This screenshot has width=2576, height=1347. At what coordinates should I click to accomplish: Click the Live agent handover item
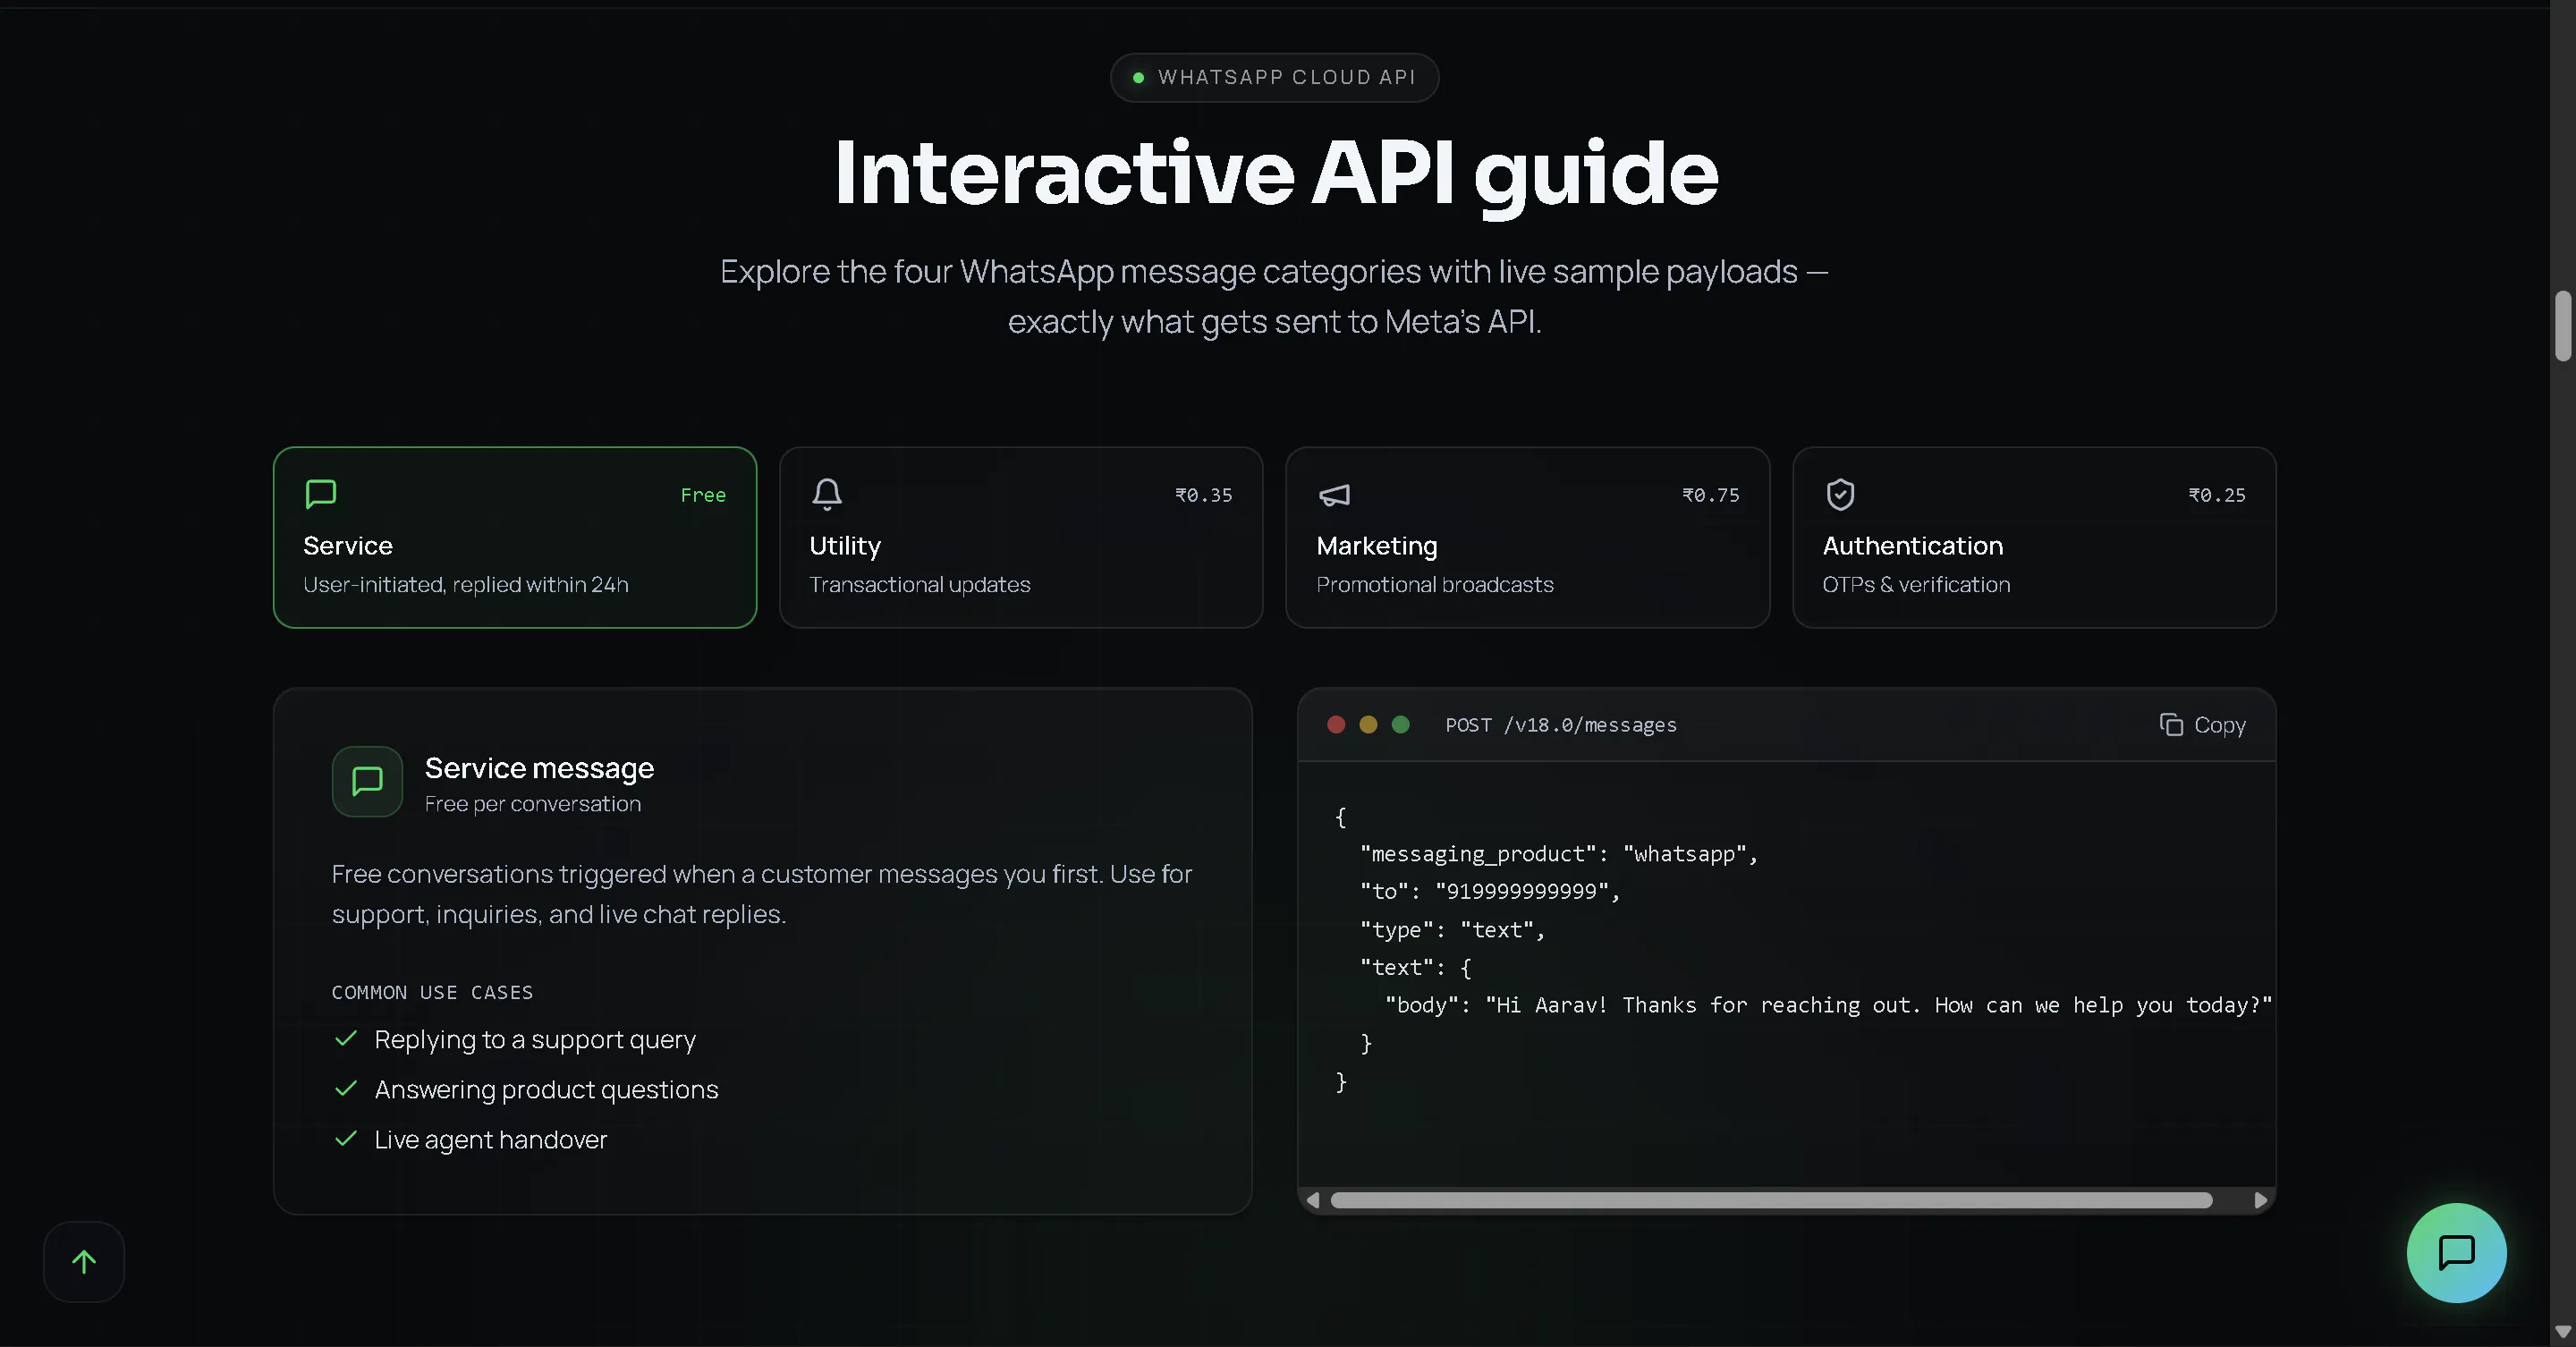[x=490, y=1139]
